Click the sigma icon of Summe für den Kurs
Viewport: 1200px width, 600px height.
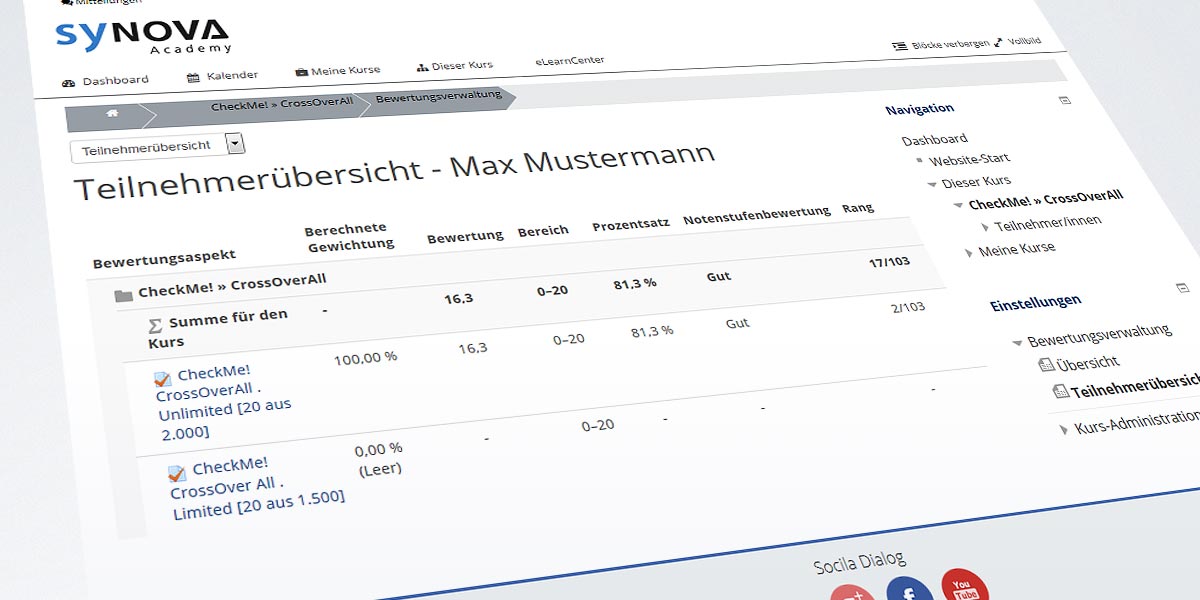[155, 325]
